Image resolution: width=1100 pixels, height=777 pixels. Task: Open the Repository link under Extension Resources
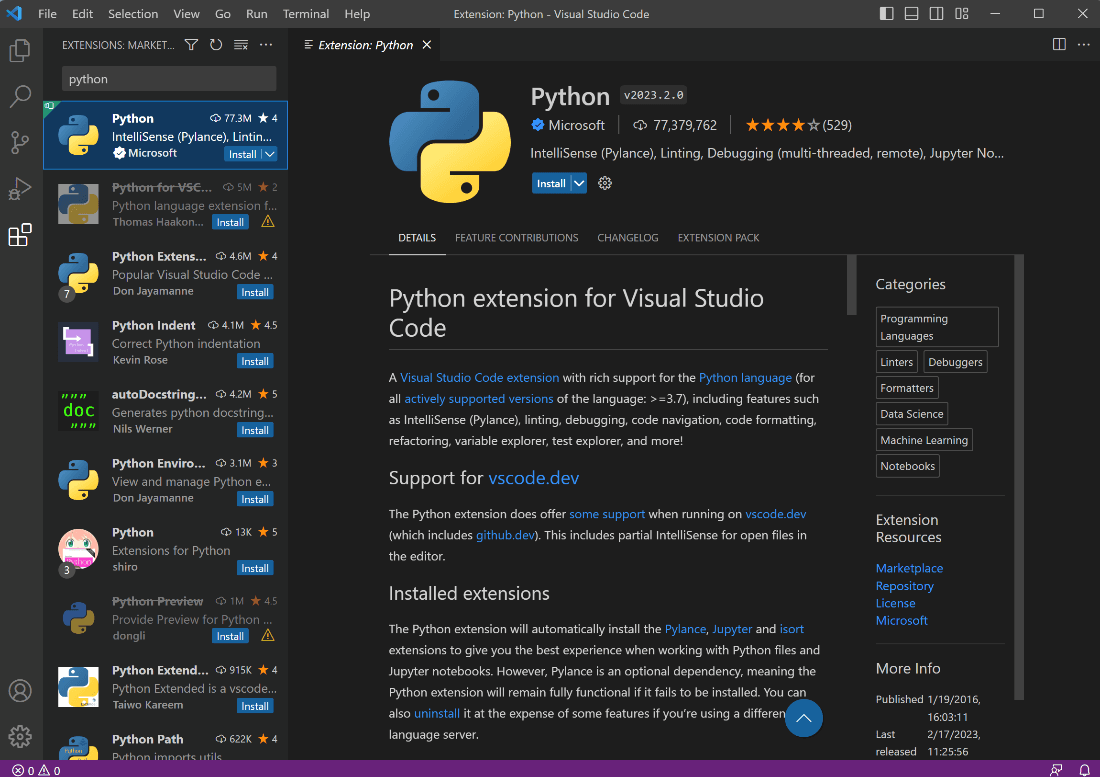904,586
